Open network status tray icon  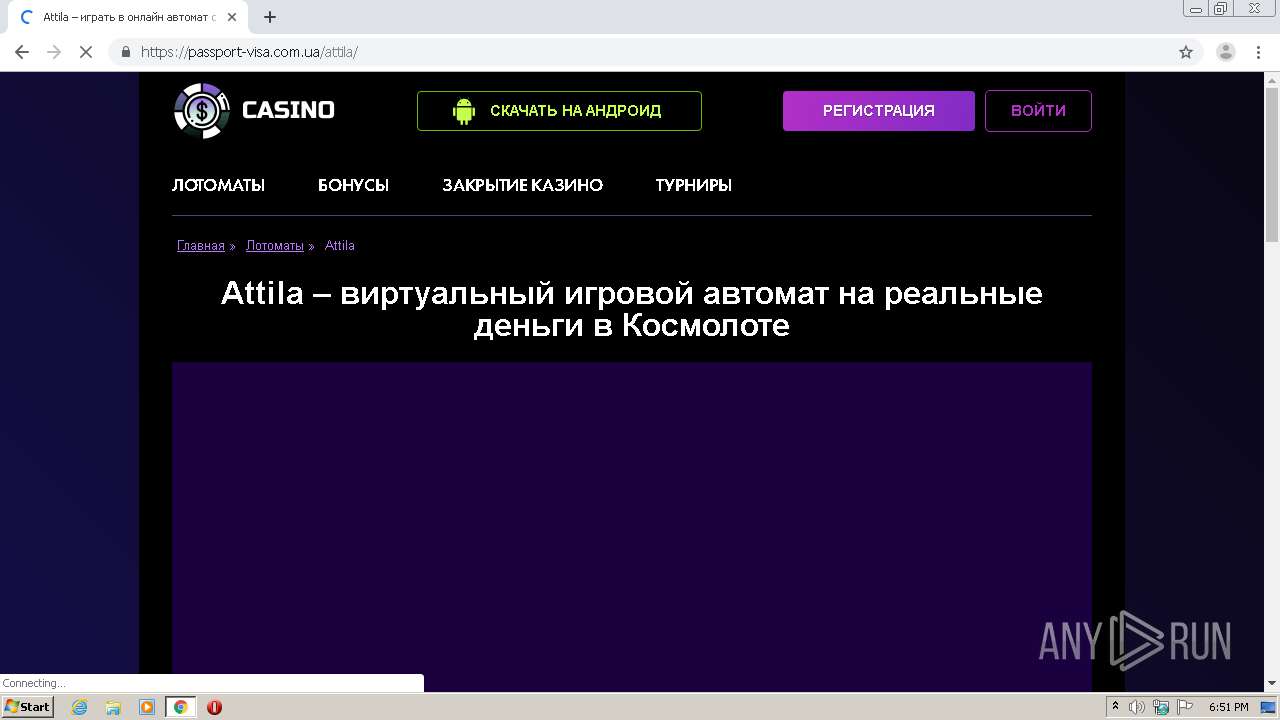click(x=1161, y=707)
